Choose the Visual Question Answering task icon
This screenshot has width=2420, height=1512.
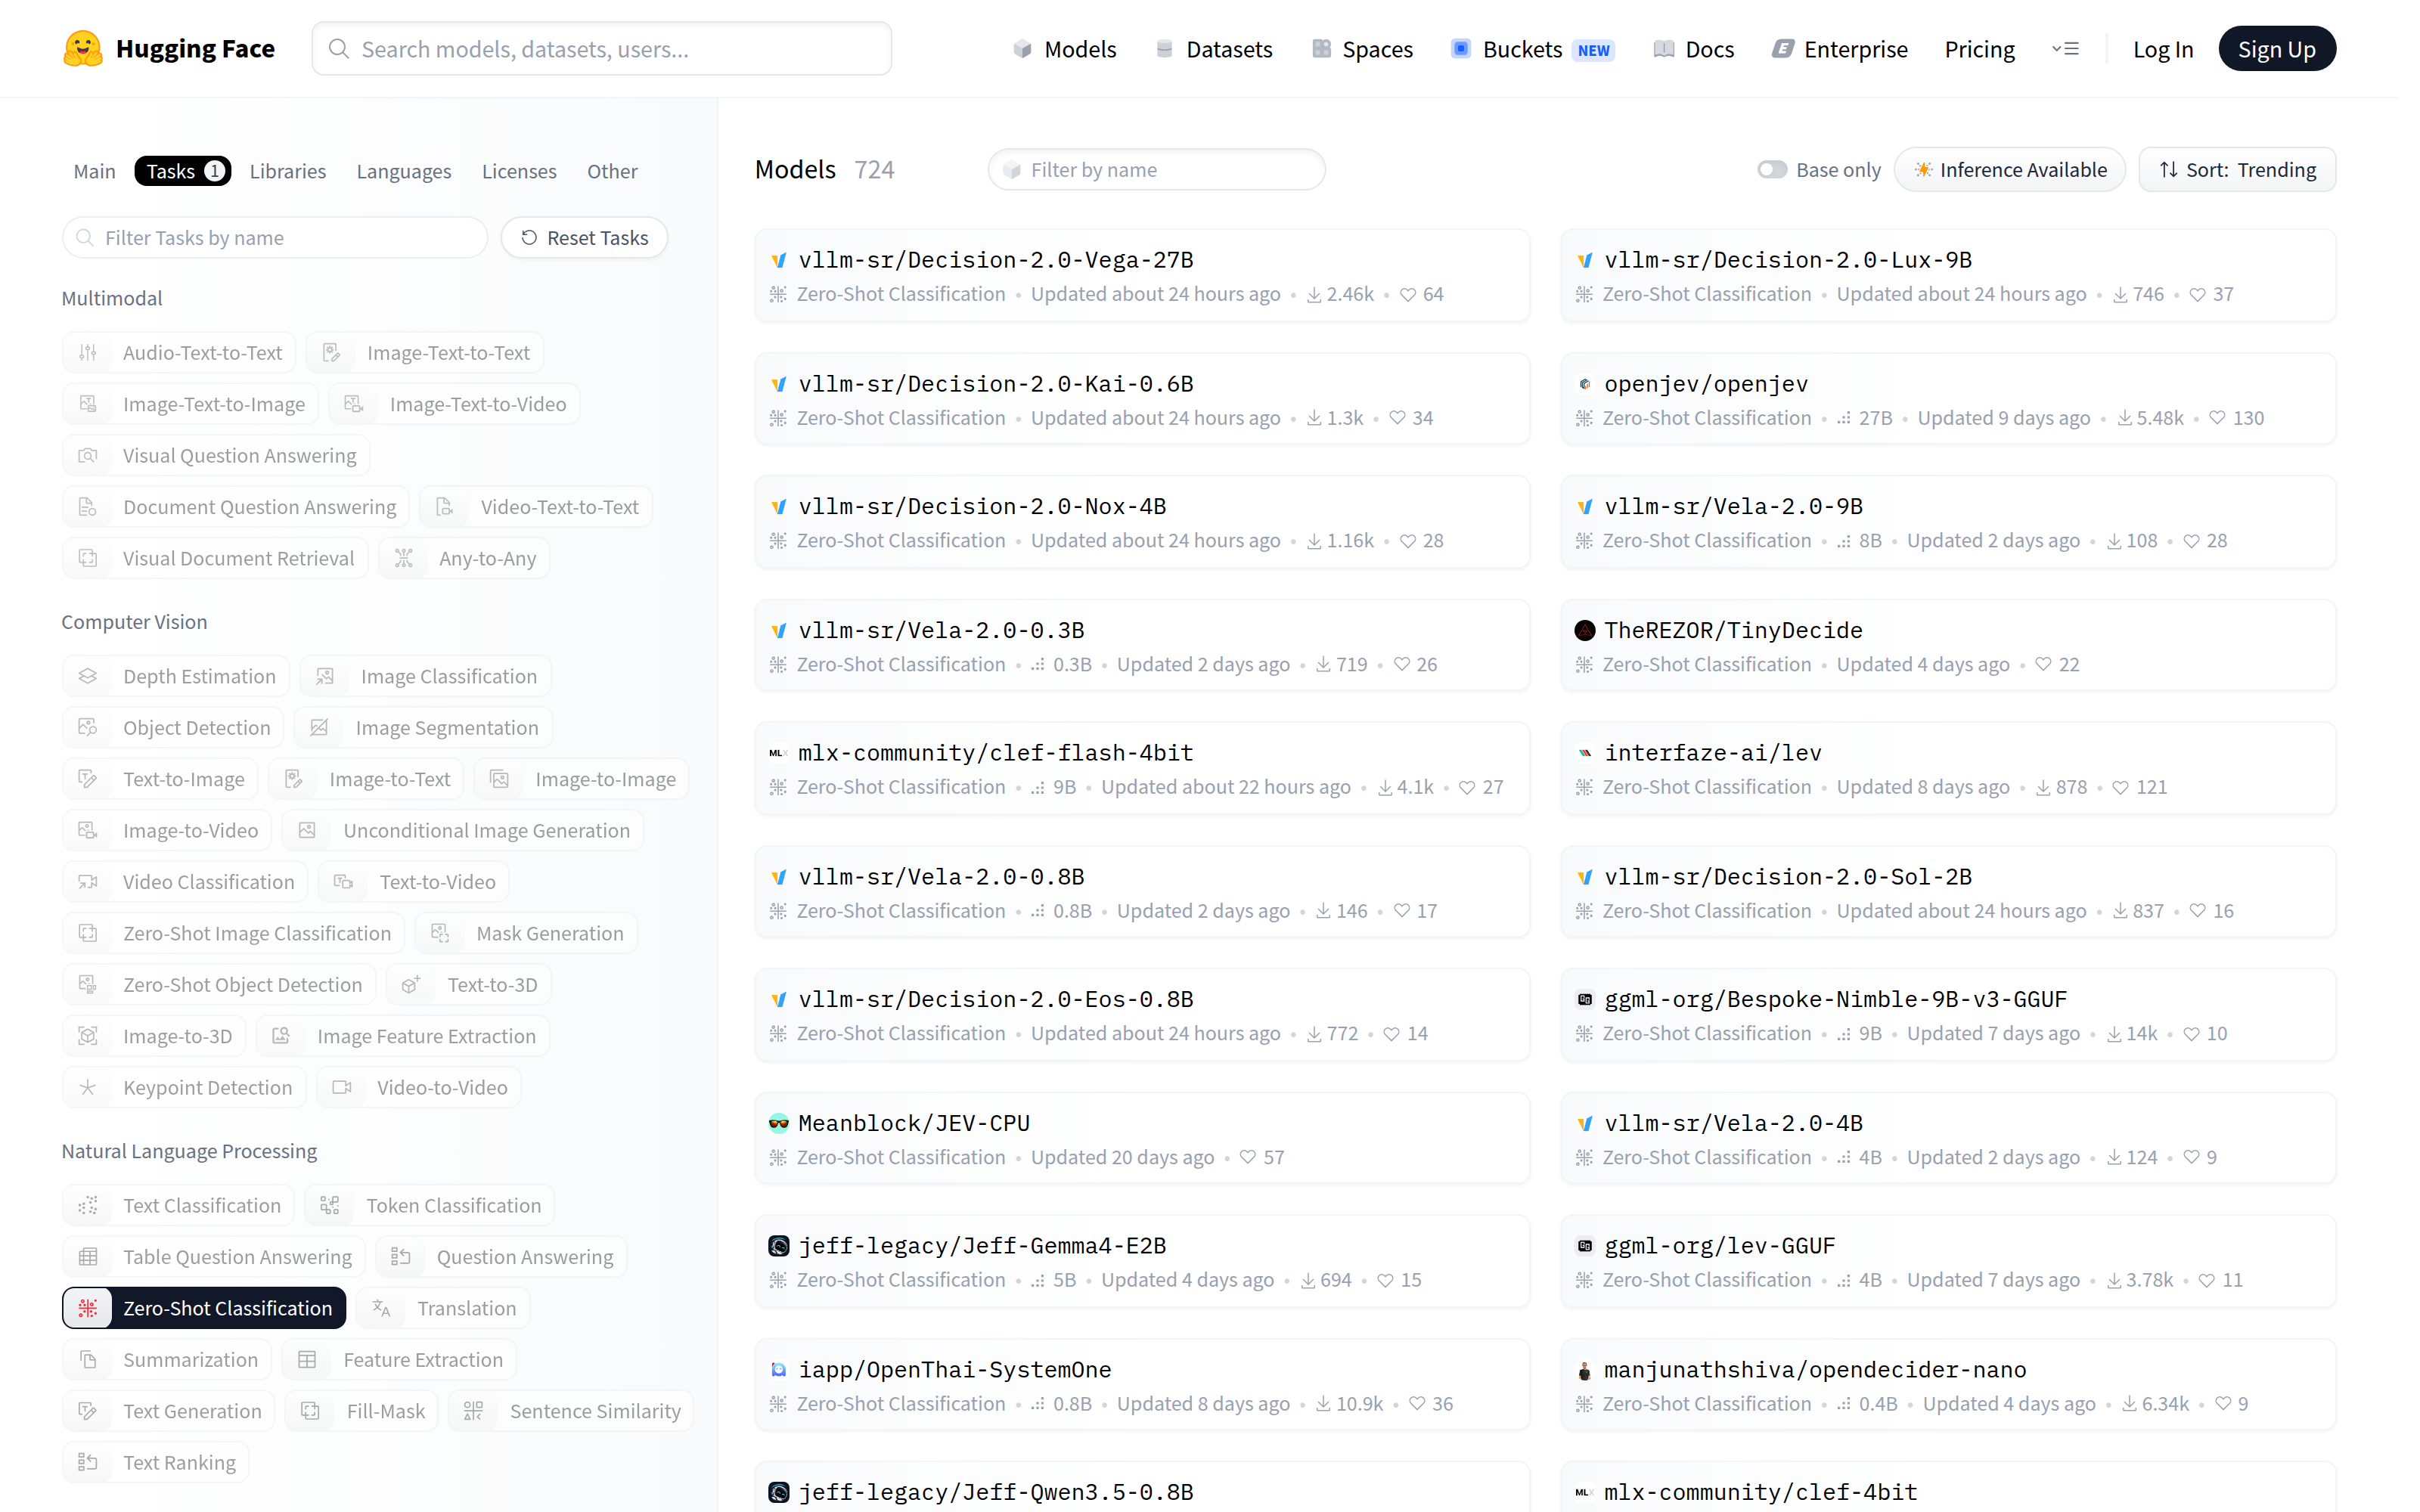pos(88,455)
